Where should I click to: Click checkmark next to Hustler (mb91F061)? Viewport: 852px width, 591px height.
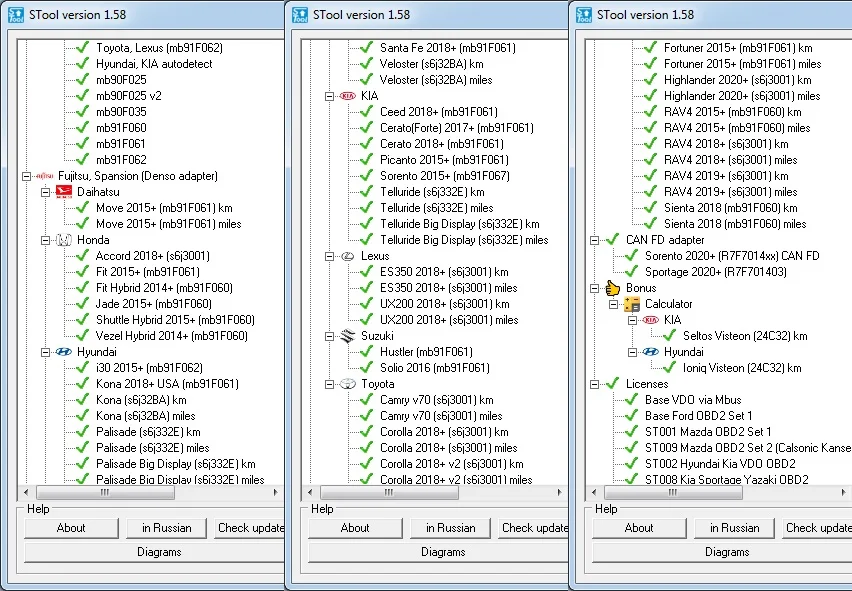[367, 351]
